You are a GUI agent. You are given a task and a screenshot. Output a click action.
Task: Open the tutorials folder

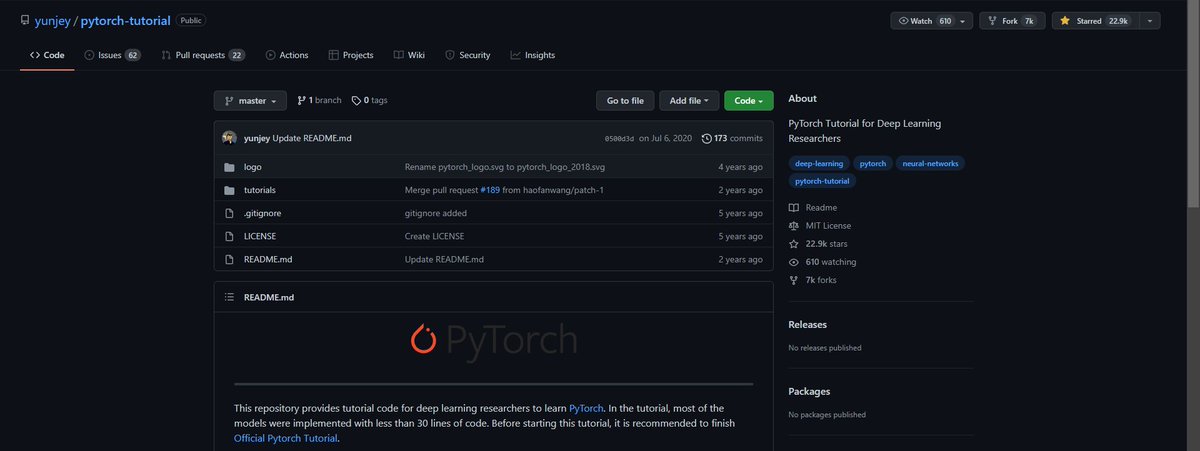pyautogui.click(x=260, y=190)
